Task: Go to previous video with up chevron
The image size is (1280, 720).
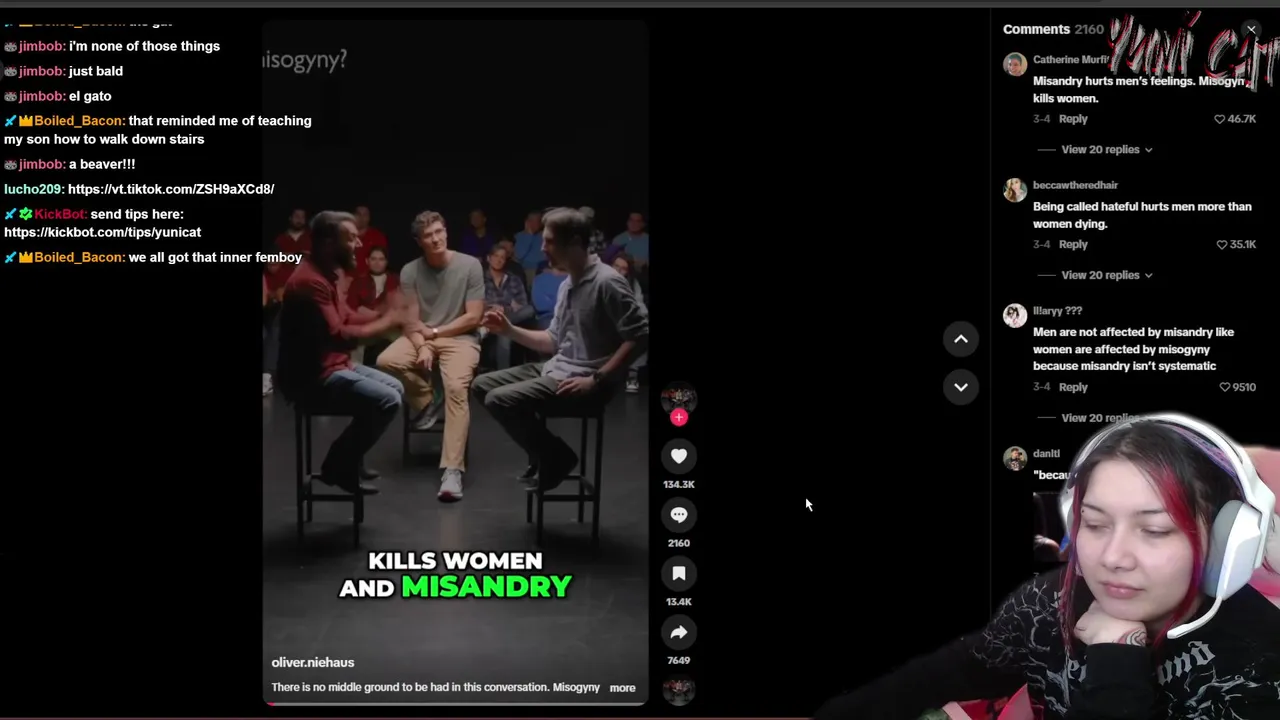Action: pyautogui.click(x=961, y=339)
